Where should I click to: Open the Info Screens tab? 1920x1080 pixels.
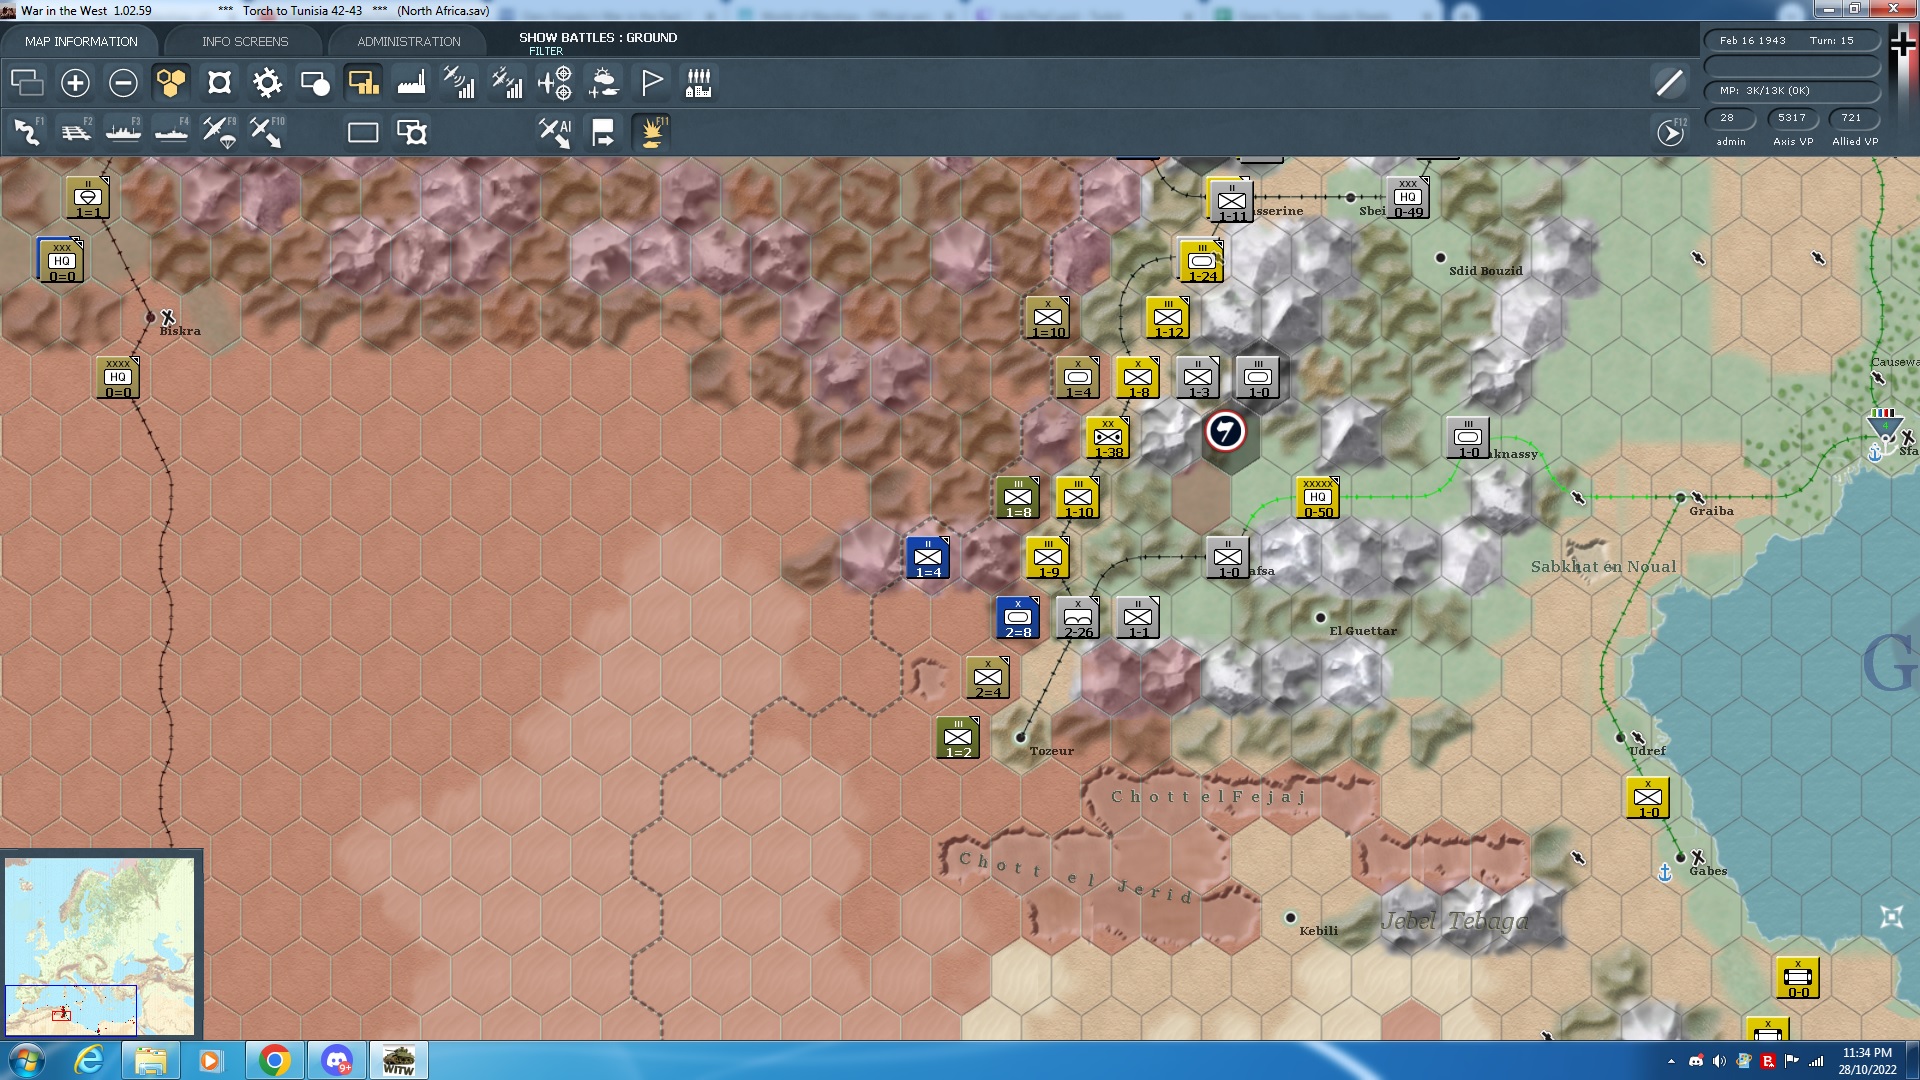[245, 41]
